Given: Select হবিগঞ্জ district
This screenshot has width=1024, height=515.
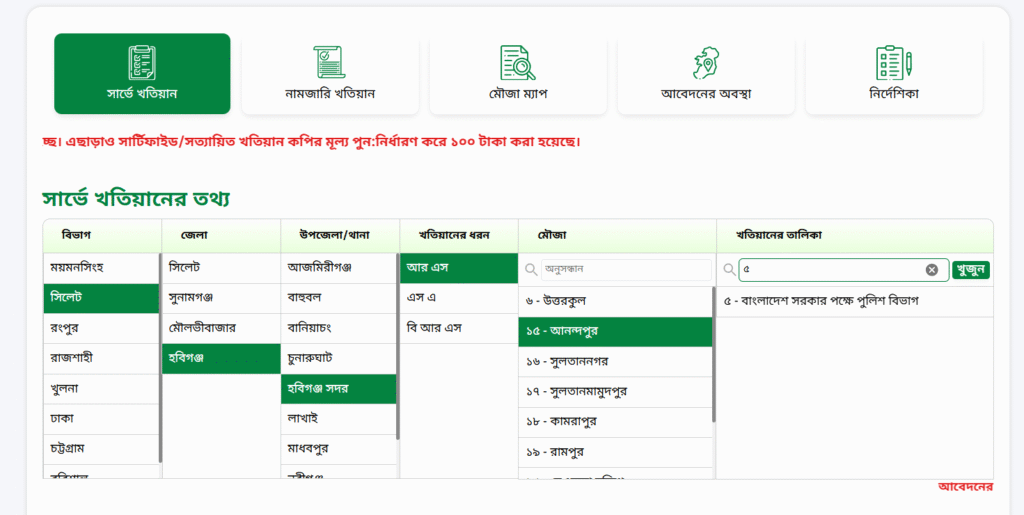Looking at the screenshot, I should point(221,358).
